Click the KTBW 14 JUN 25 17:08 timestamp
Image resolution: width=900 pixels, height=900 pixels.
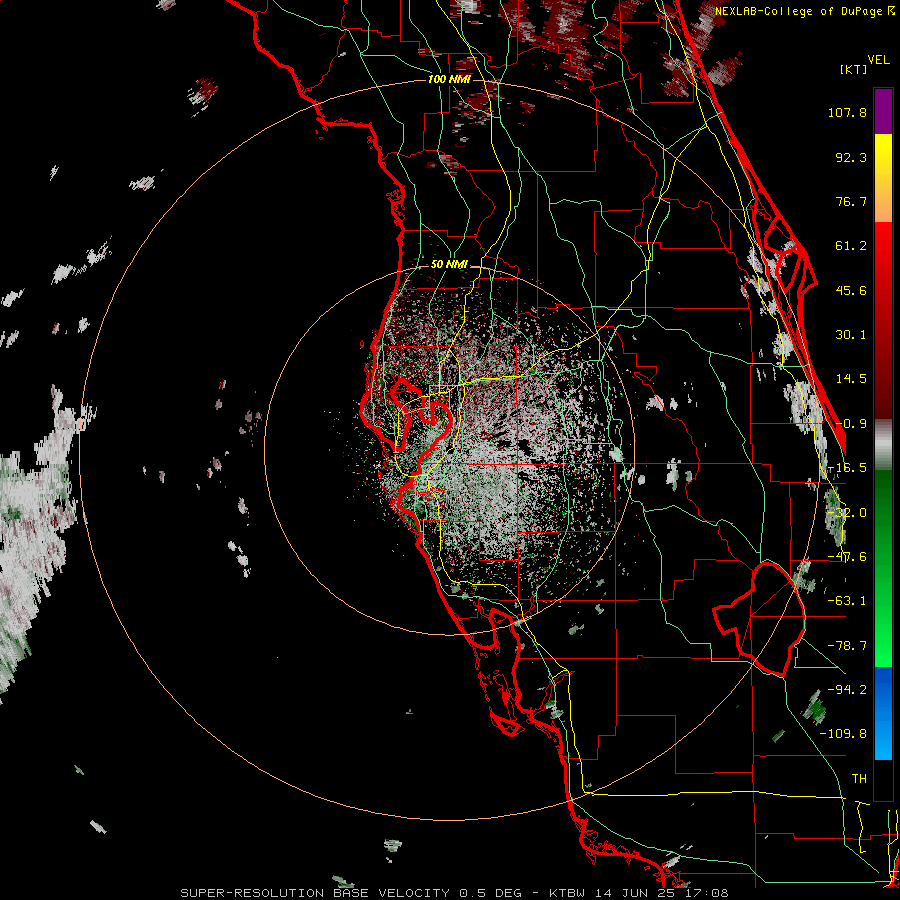pyautogui.click(x=639, y=893)
